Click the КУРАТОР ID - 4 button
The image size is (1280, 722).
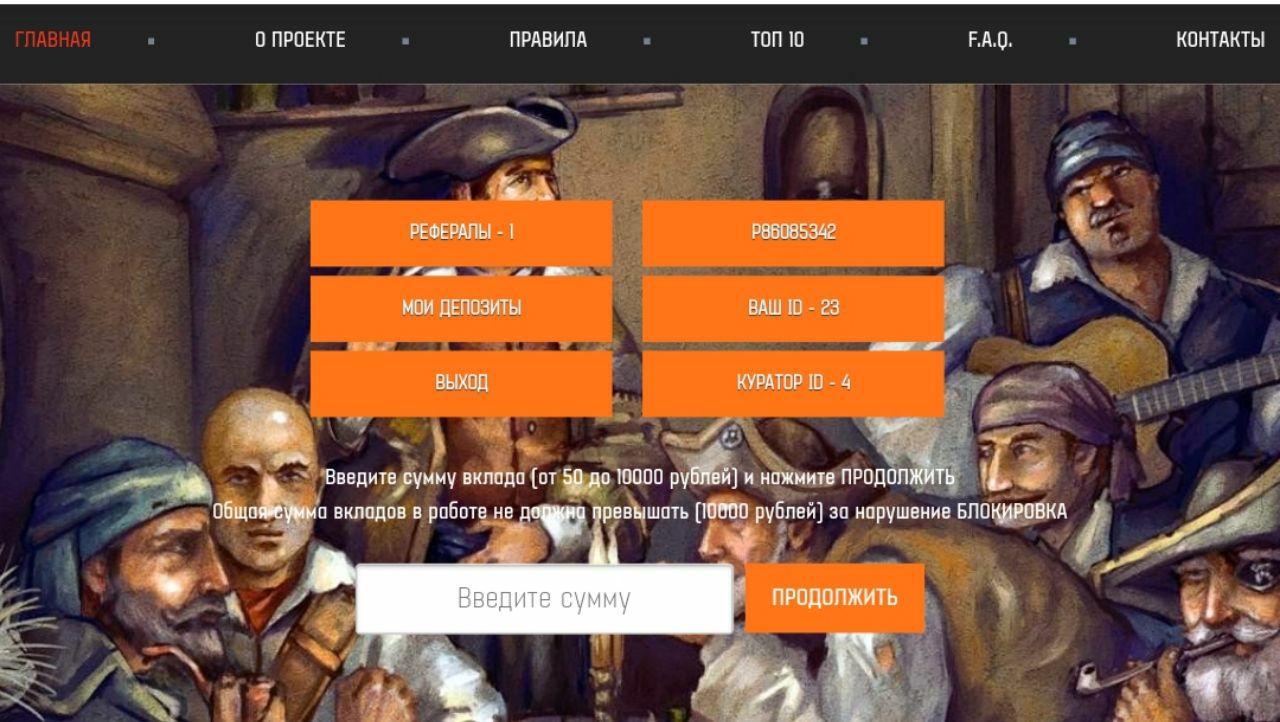[793, 383]
